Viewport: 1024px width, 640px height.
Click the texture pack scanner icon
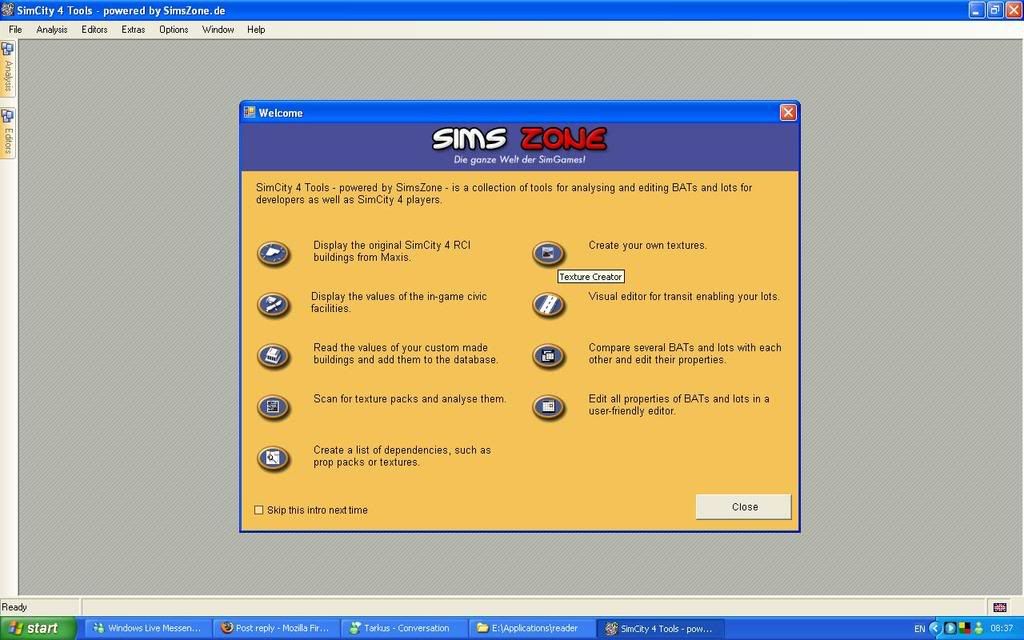(273, 407)
